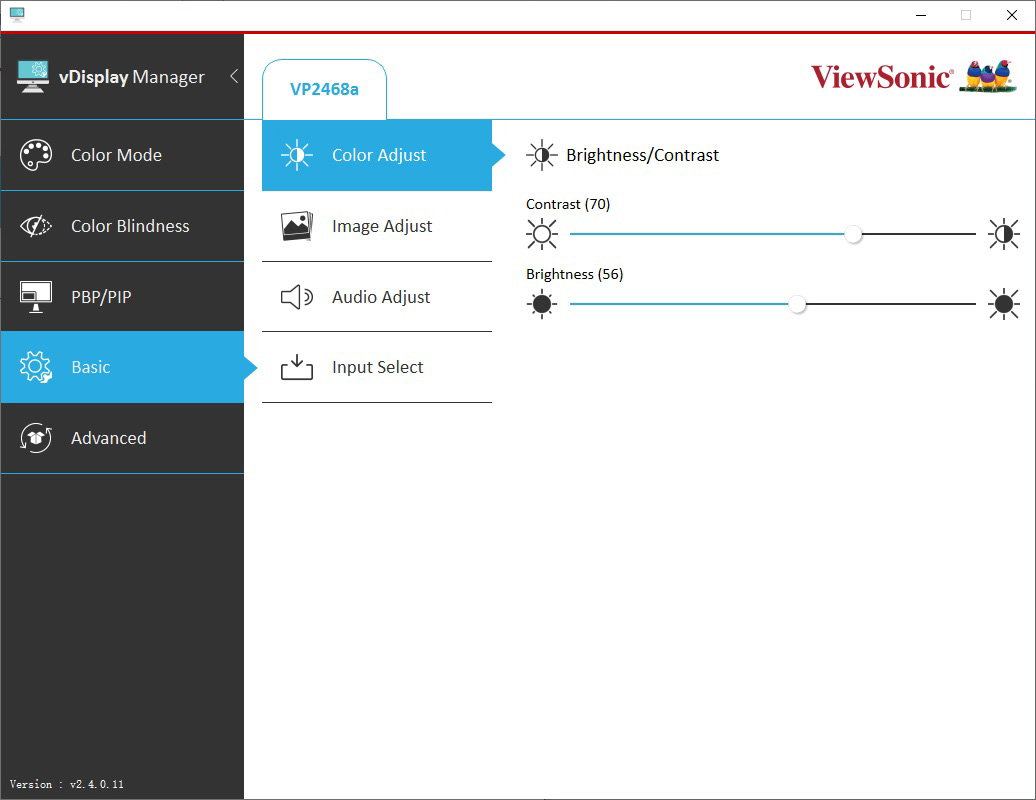Click the high contrast half-sun icon
Screen dimensions: 1036x800
click(1003, 234)
